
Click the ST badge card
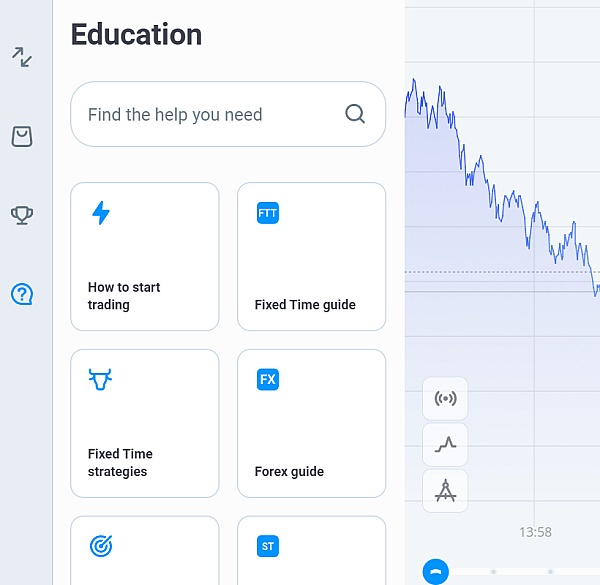pos(311,550)
